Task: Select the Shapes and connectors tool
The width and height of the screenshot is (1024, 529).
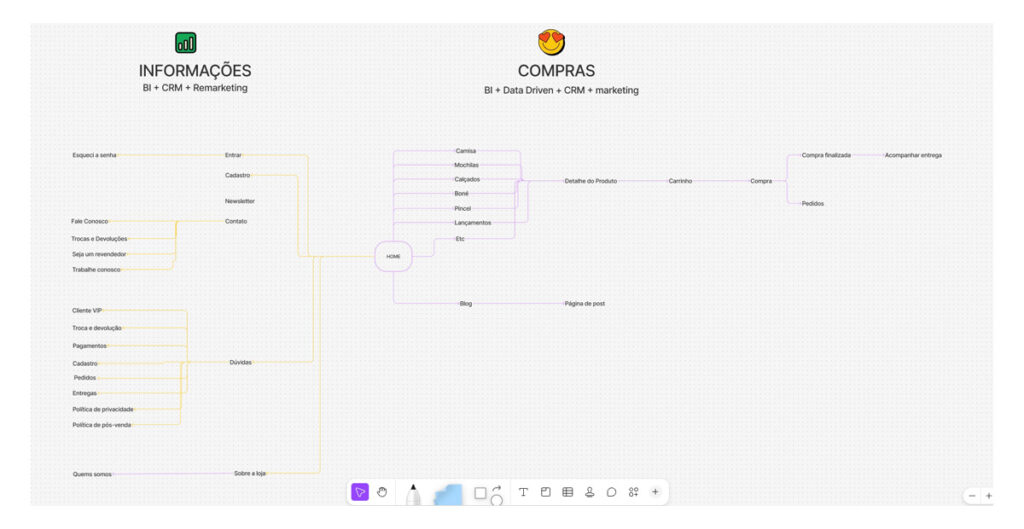Action: (487, 493)
